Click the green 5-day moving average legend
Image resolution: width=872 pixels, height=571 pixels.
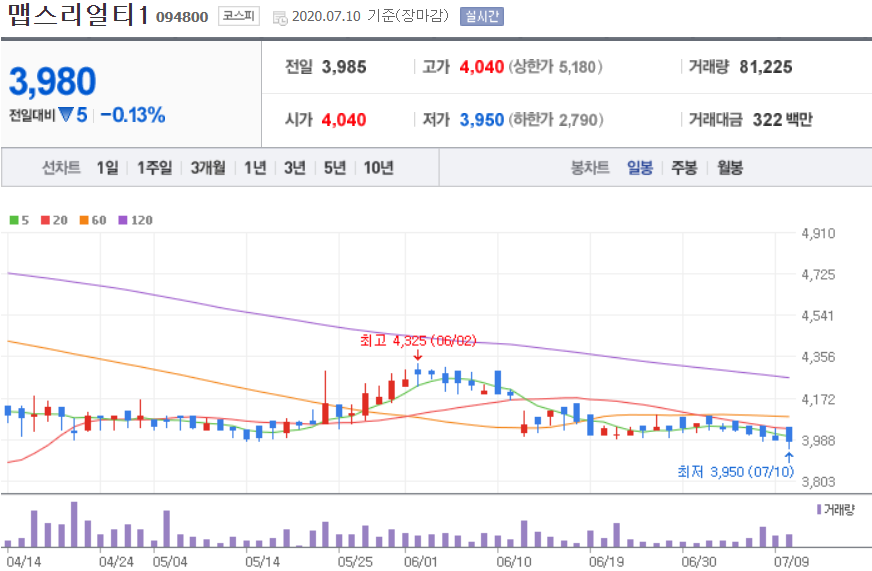pos(19,220)
